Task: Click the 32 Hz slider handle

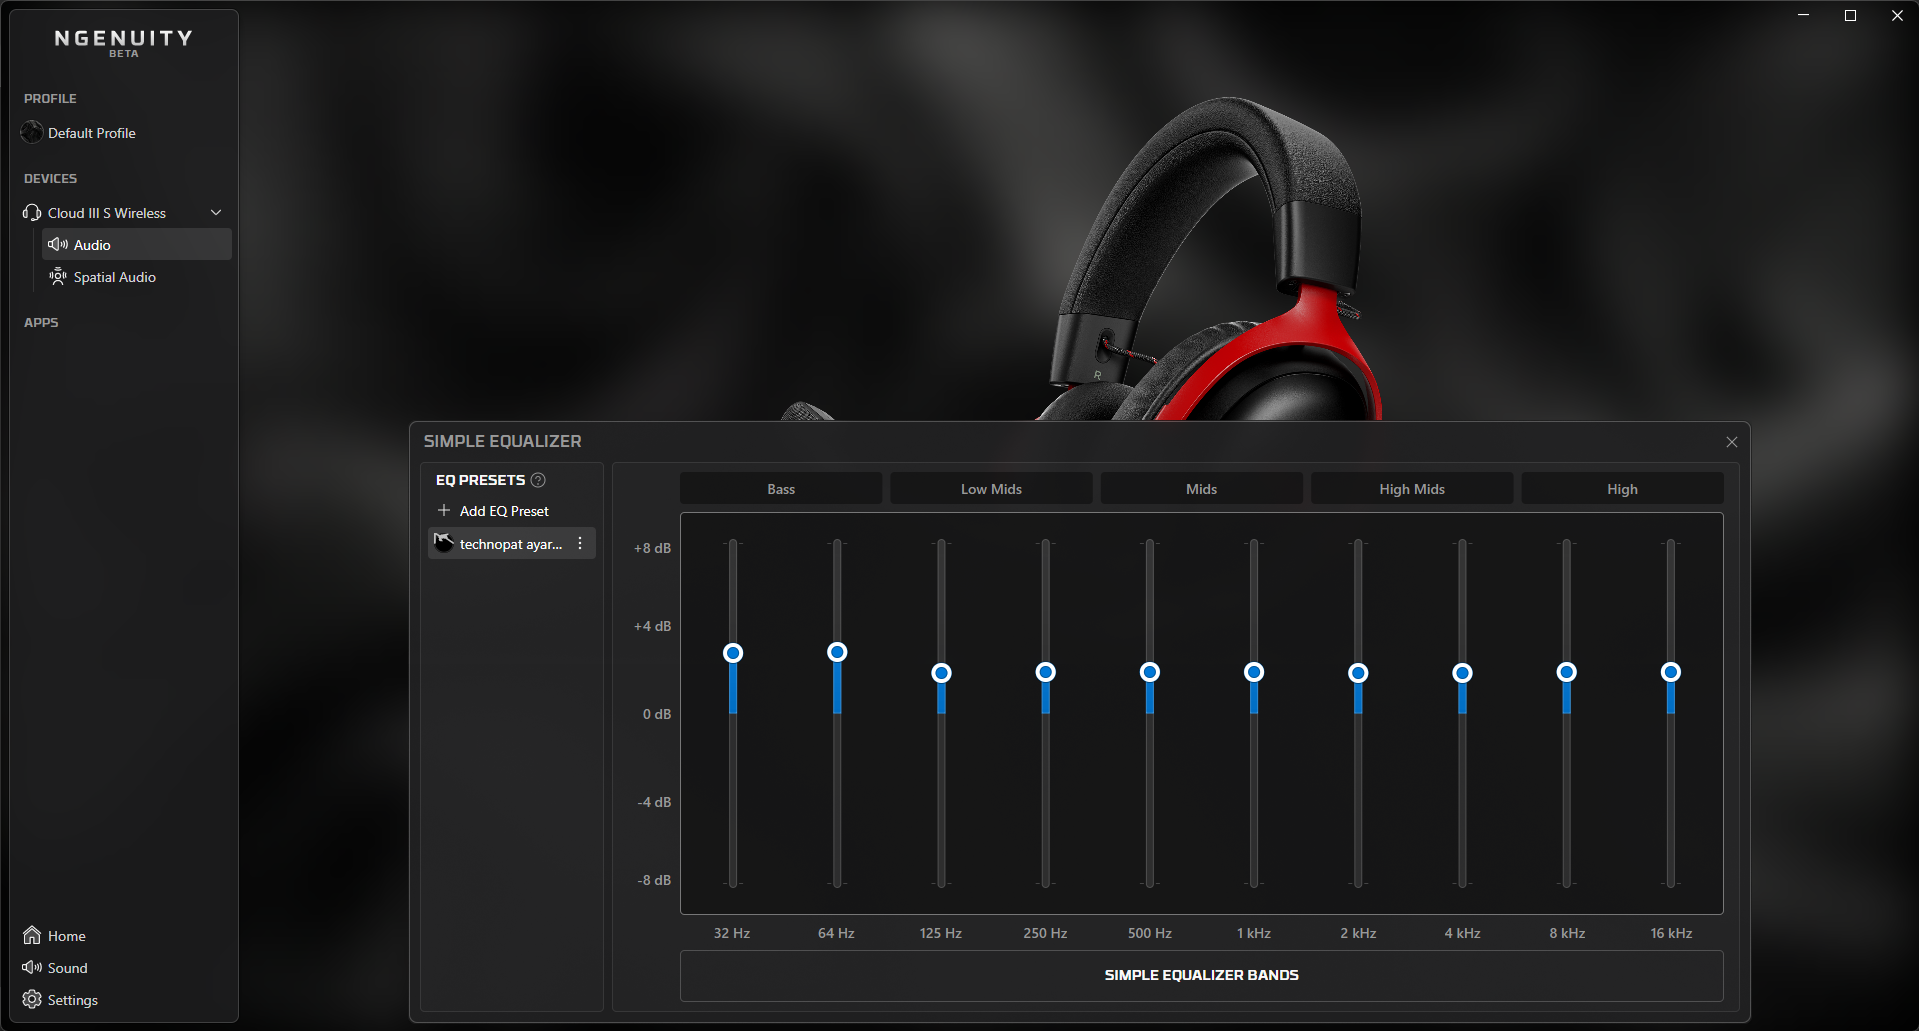Action: coord(733,653)
